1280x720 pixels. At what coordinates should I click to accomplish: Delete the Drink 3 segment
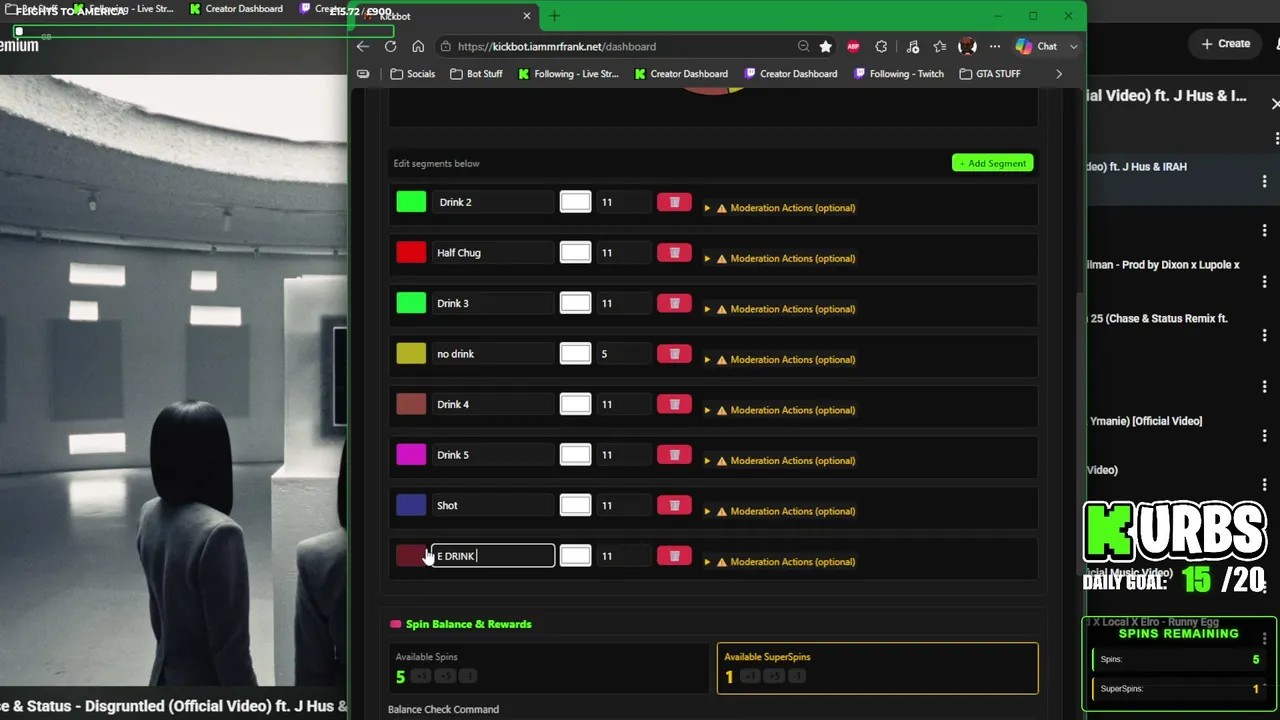pyautogui.click(x=674, y=303)
